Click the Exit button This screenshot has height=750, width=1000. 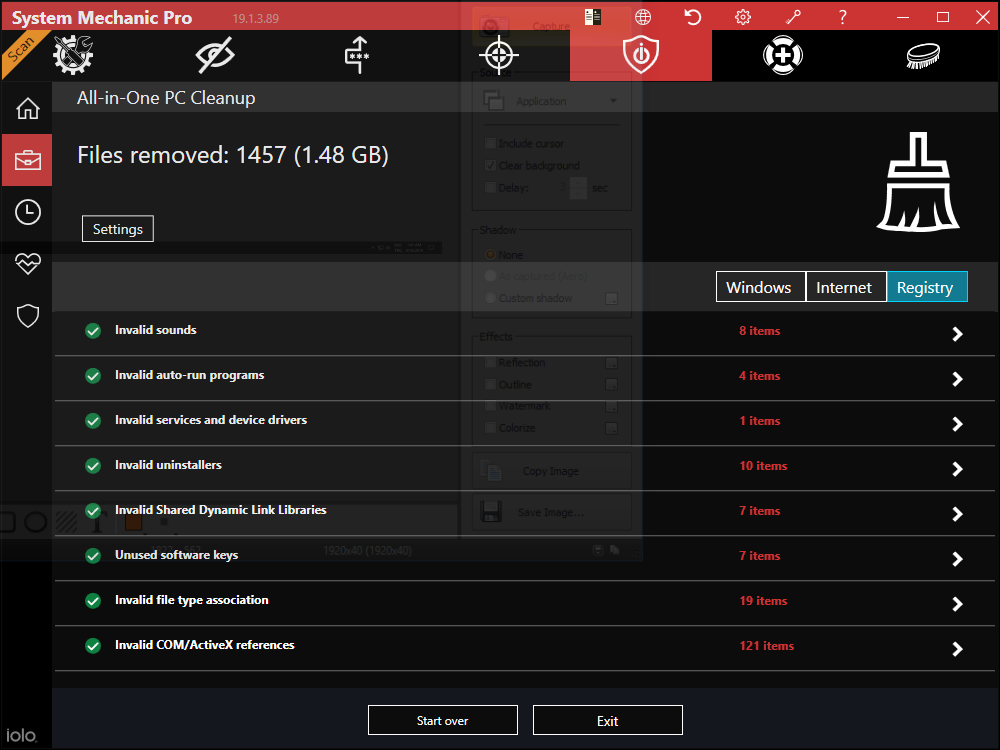tap(608, 721)
